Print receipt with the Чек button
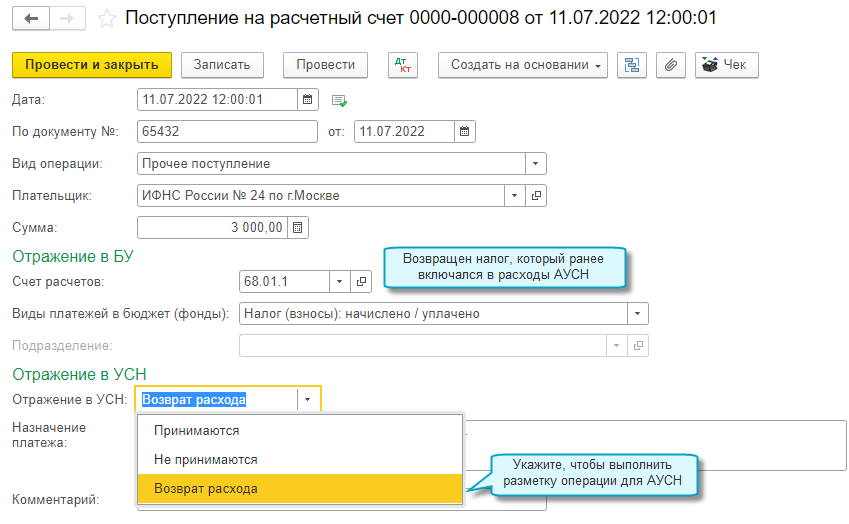The image size is (849, 524). point(727,65)
